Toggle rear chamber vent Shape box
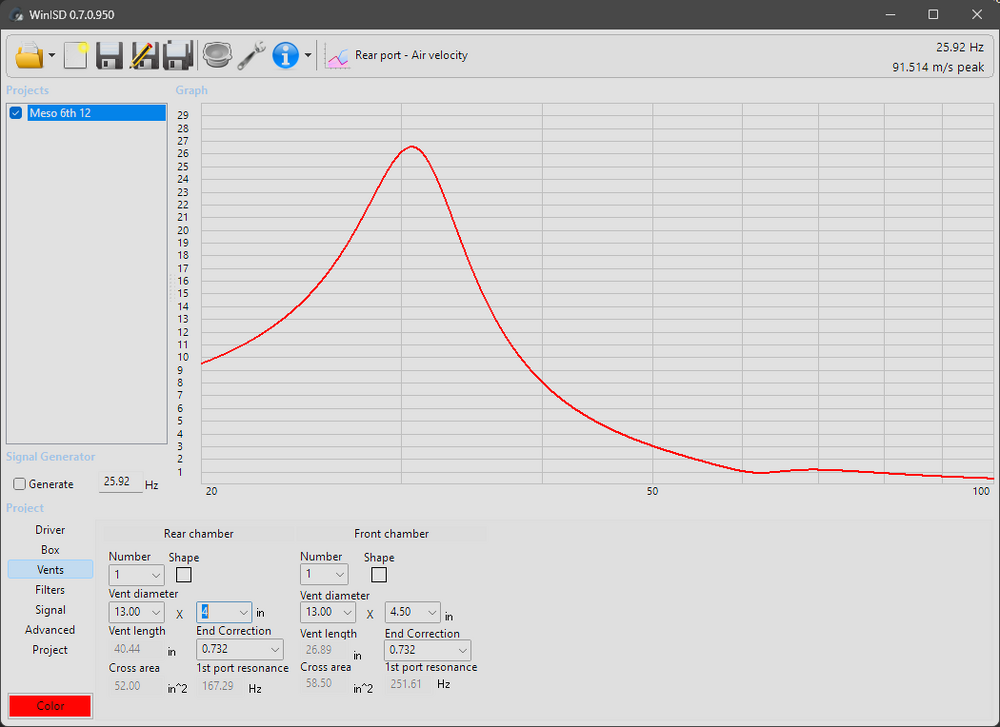Viewport: 1000px width, 727px height. point(184,575)
